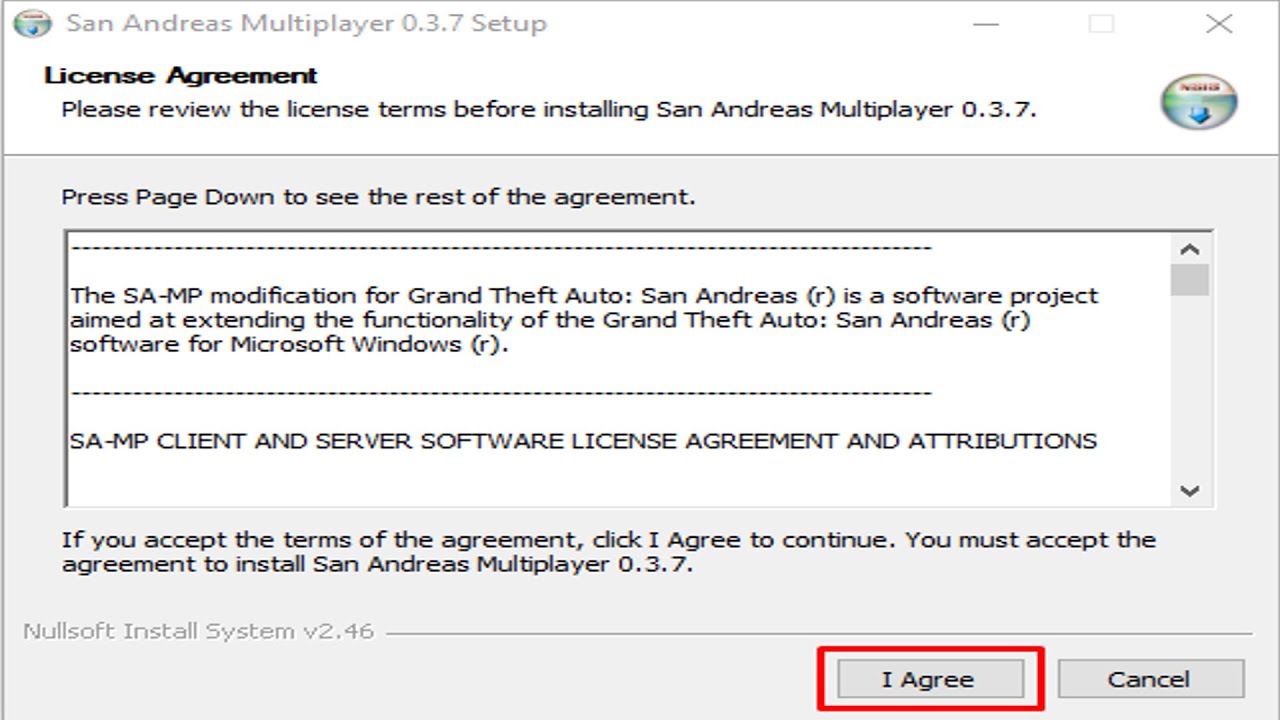Click the empty scrollbar track below the thumb

pyautogui.click(x=1189, y=385)
